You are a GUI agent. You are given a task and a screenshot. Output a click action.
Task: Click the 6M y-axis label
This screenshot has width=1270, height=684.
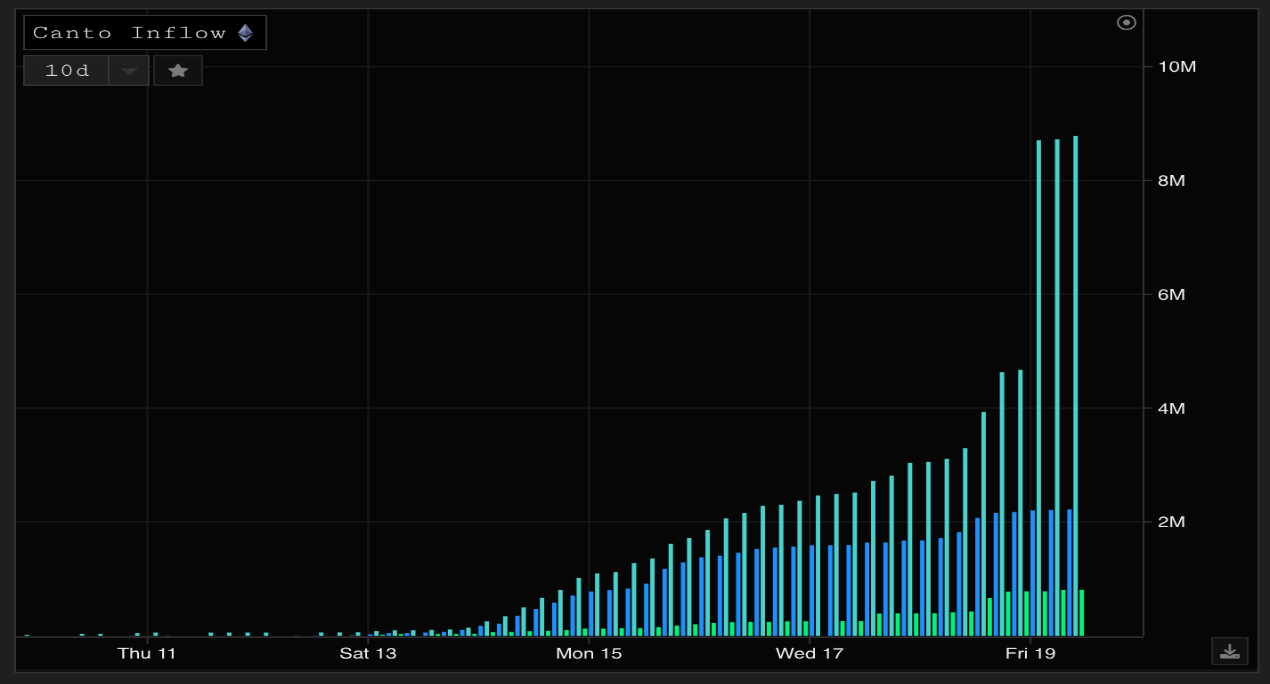[1171, 295]
